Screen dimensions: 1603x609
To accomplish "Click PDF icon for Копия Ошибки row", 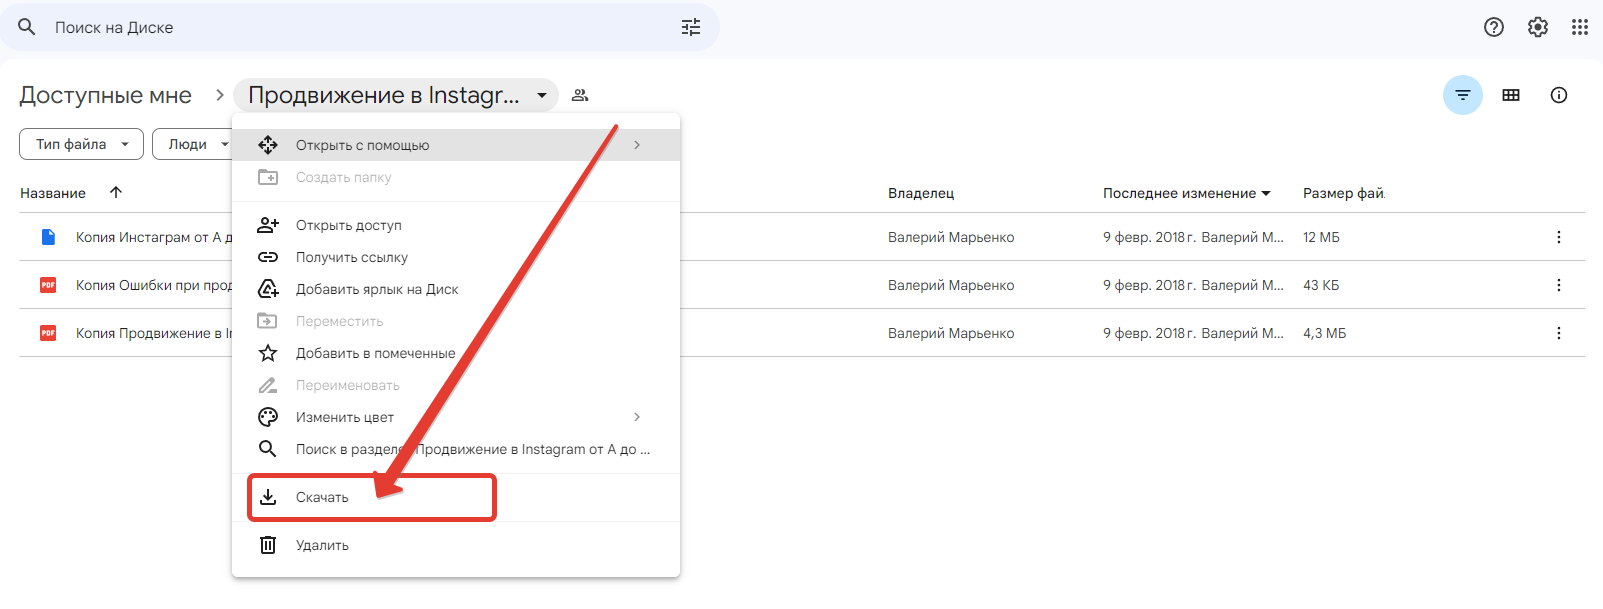I will pyautogui.click(x=48, y=285).
